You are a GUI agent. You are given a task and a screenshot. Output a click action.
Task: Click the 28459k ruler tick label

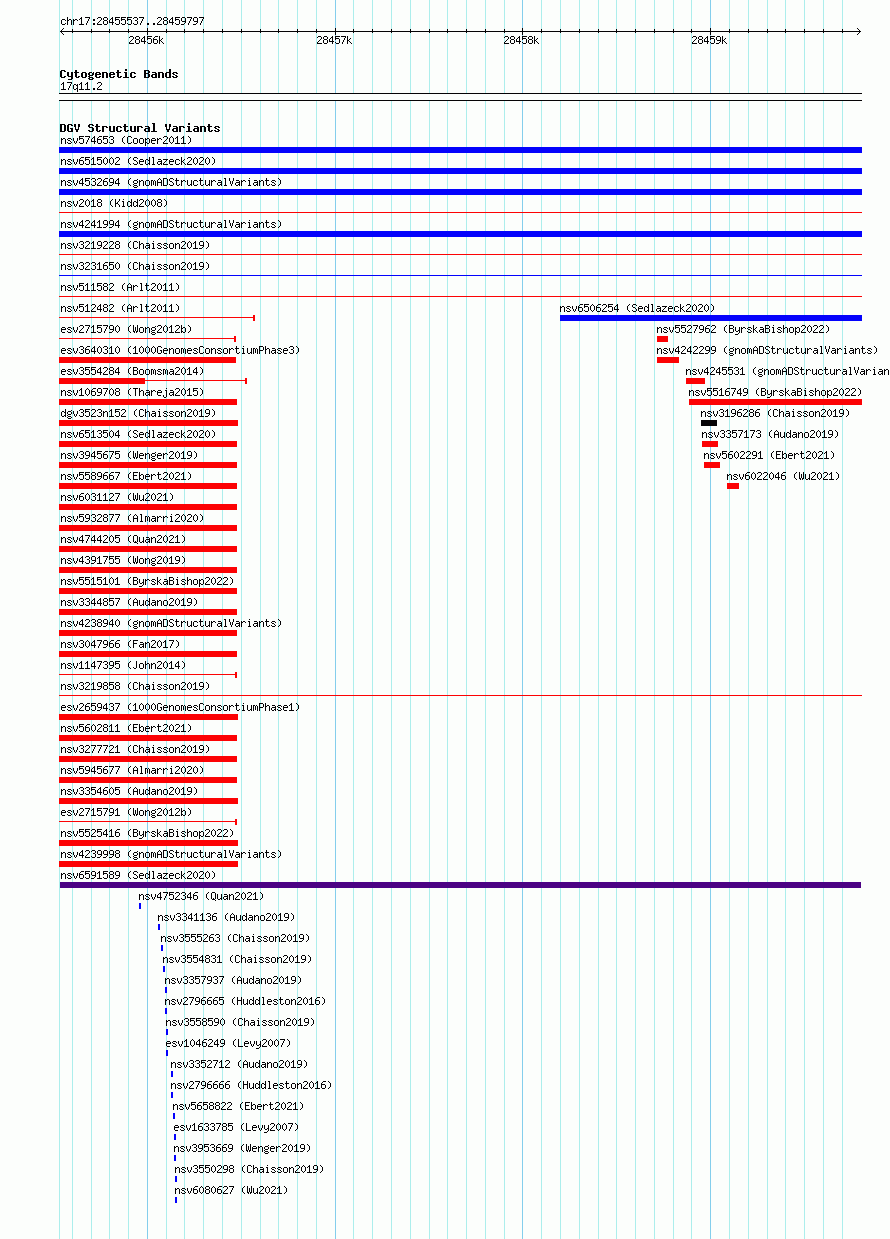709,40
